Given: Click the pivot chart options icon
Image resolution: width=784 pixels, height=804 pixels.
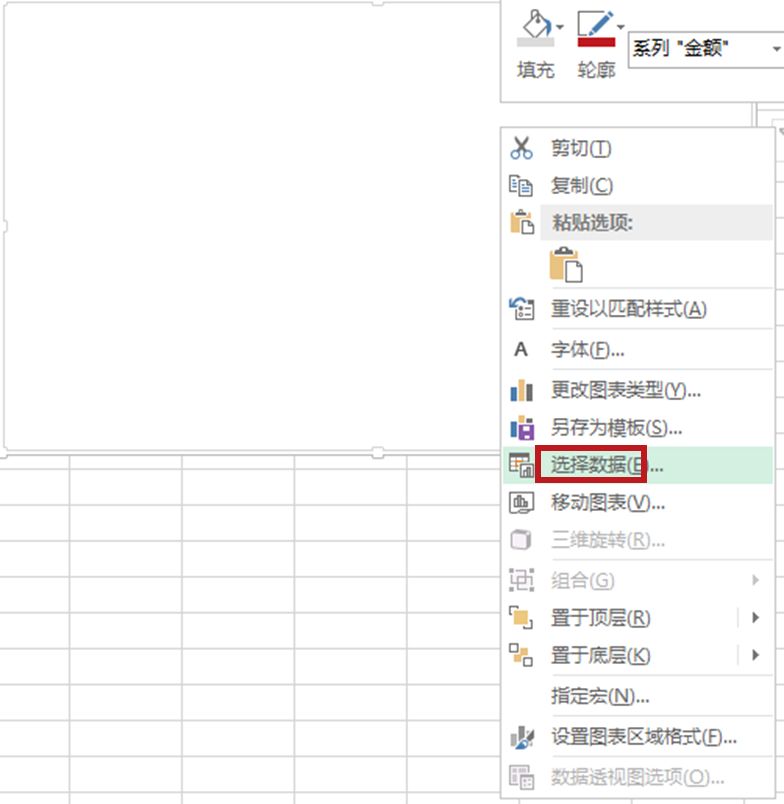Looking at the screenshot, I should [521, 777].
